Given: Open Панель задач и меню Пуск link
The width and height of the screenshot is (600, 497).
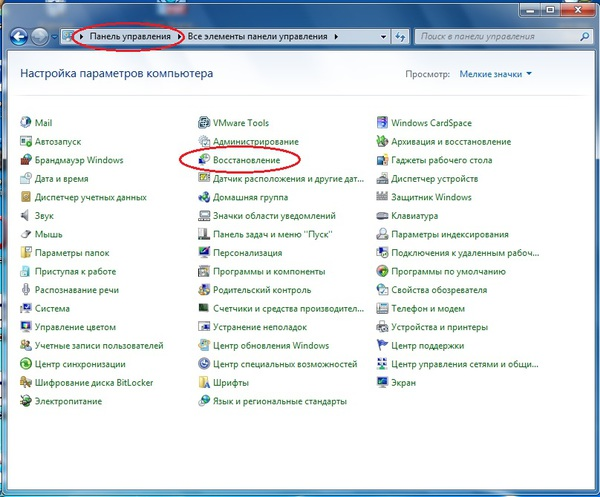Looking at the screenshot, I should 272,234.
